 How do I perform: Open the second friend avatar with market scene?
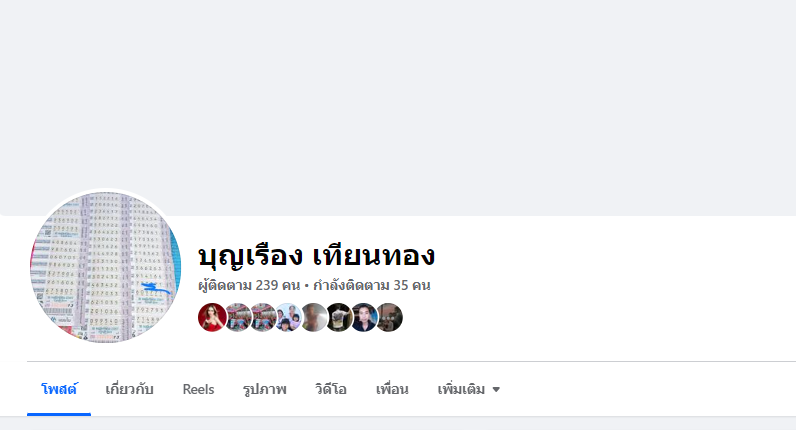pos(238,317)
